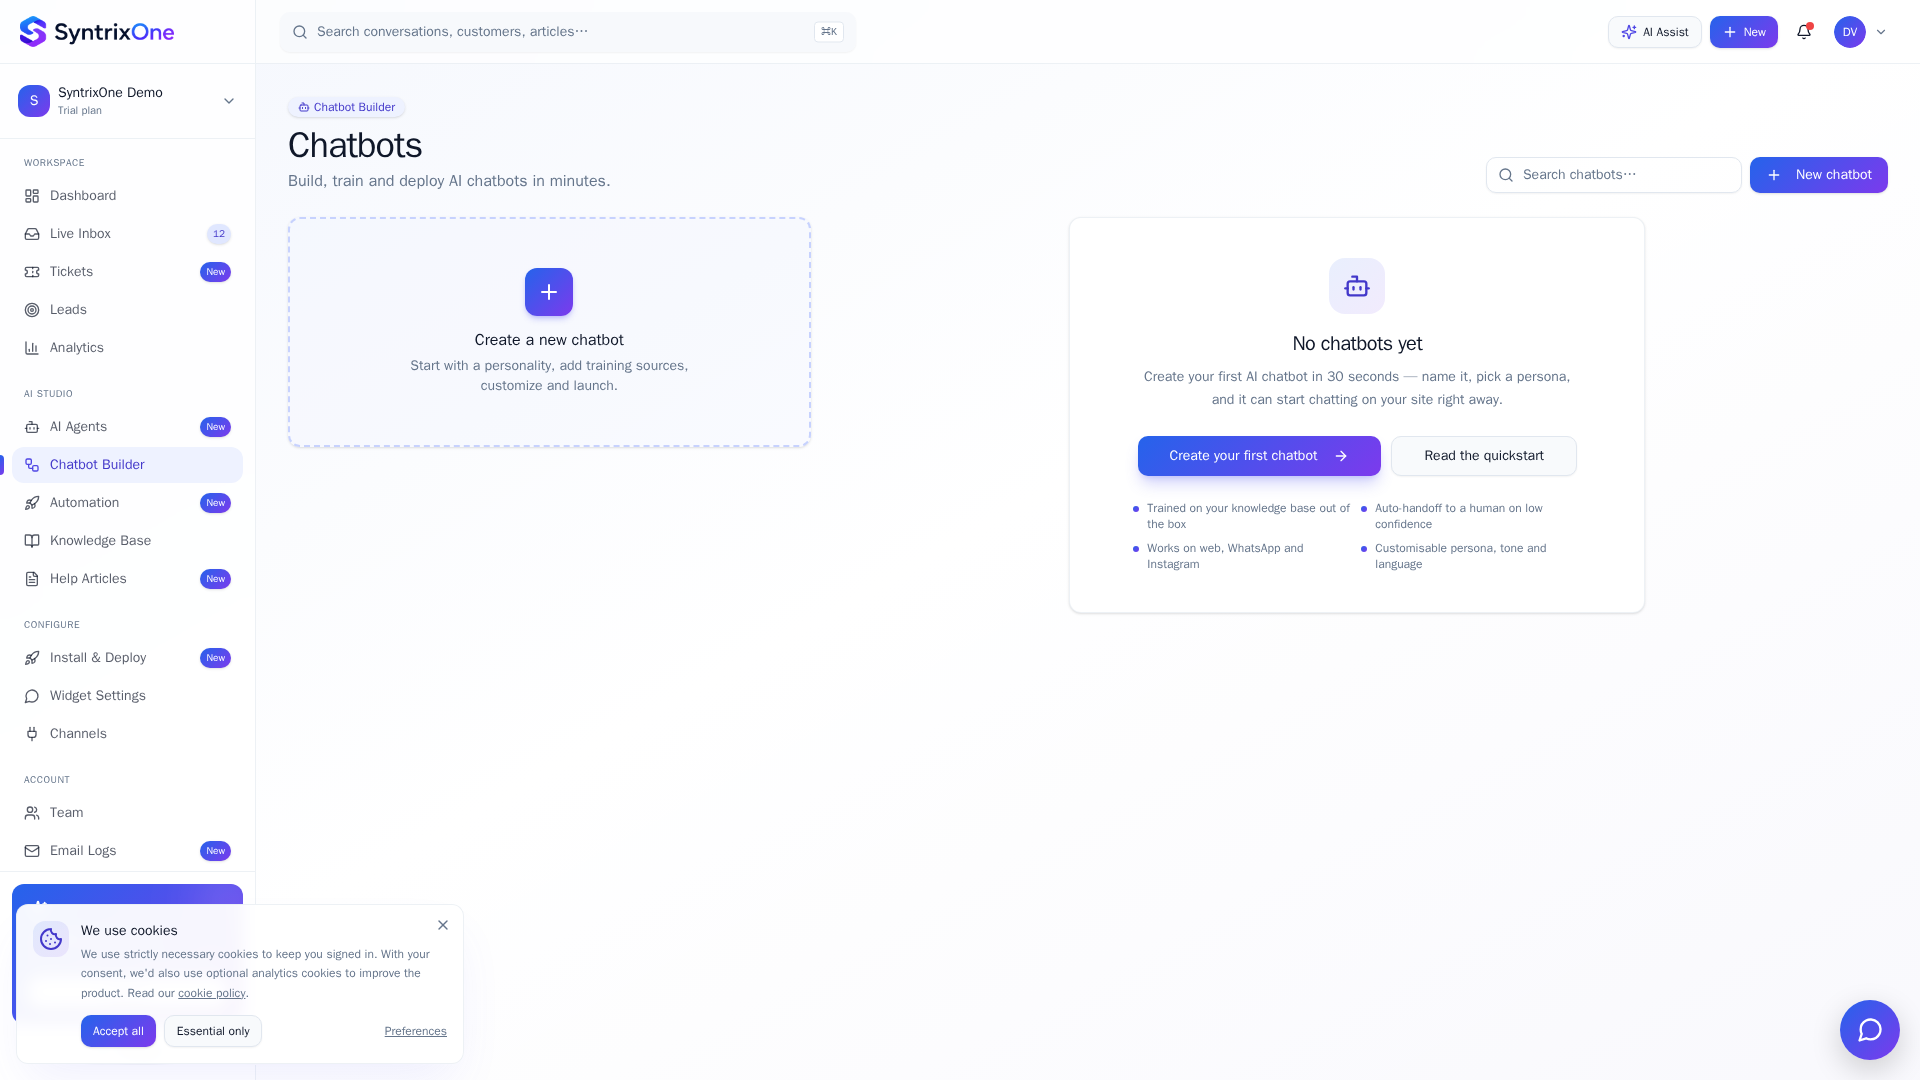Screen dimensions: 1920x1080
Task: Click the plus tile to create chatbot
Action: [x=549, y=292]
